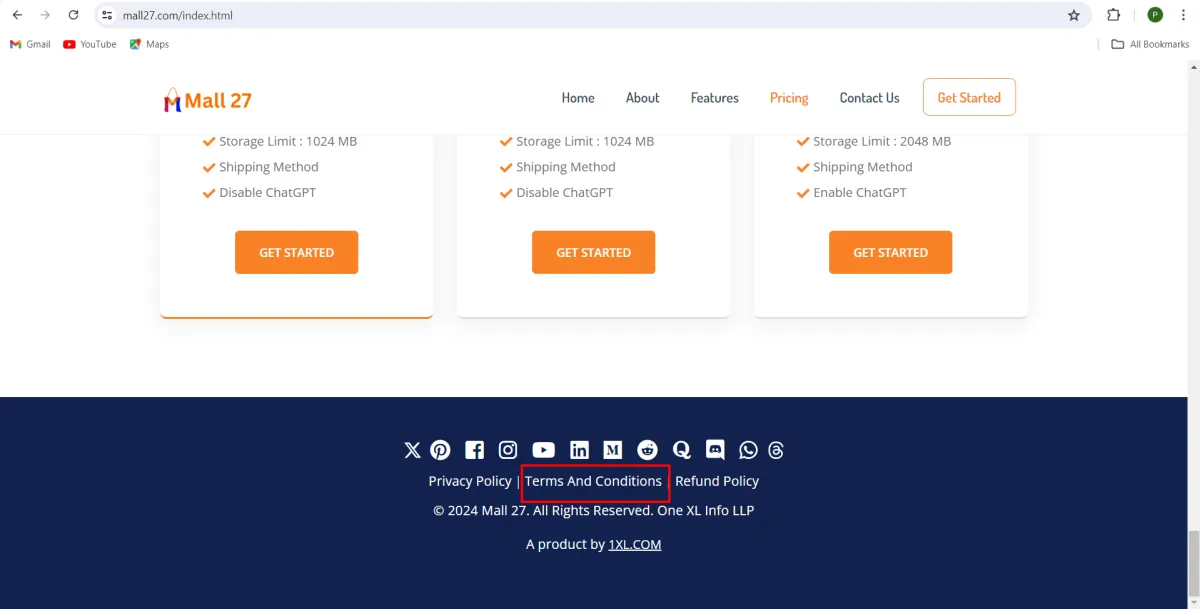Go to the Features nav menu item
1200x609 pixels.
pyautogui.click(x=714, y=98)
